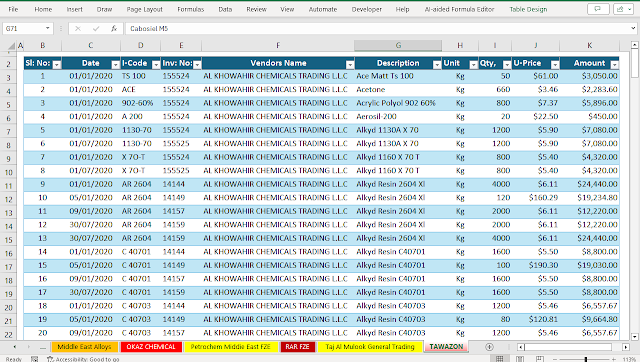Select the Aerosil-200 description cell
The height and width of the screenshot is (362, 640).
point(398,116)
